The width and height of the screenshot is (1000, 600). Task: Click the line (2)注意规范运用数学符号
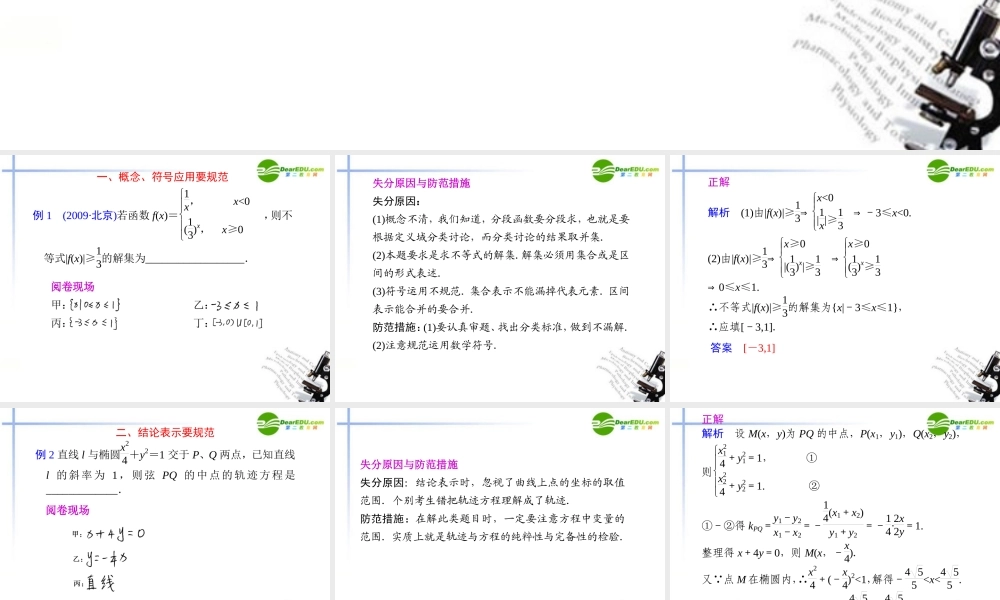pos(434,345)
